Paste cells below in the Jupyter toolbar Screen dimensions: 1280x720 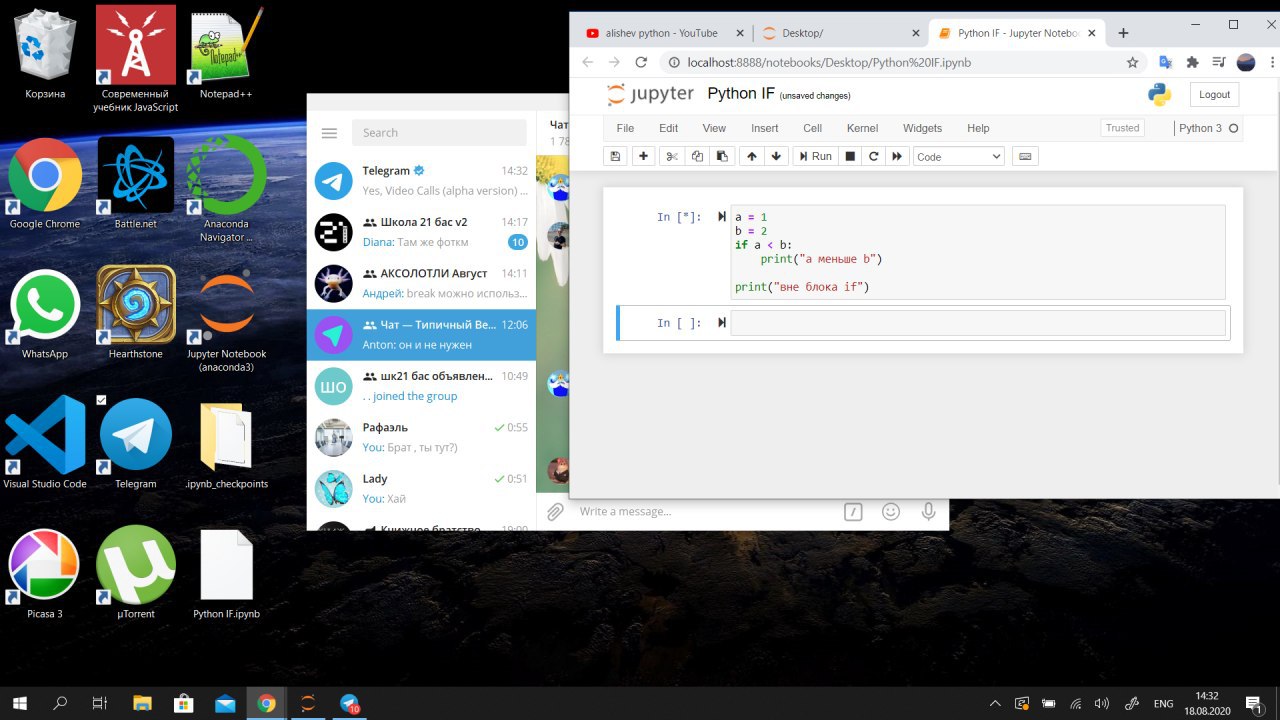(x=722, y=156)
